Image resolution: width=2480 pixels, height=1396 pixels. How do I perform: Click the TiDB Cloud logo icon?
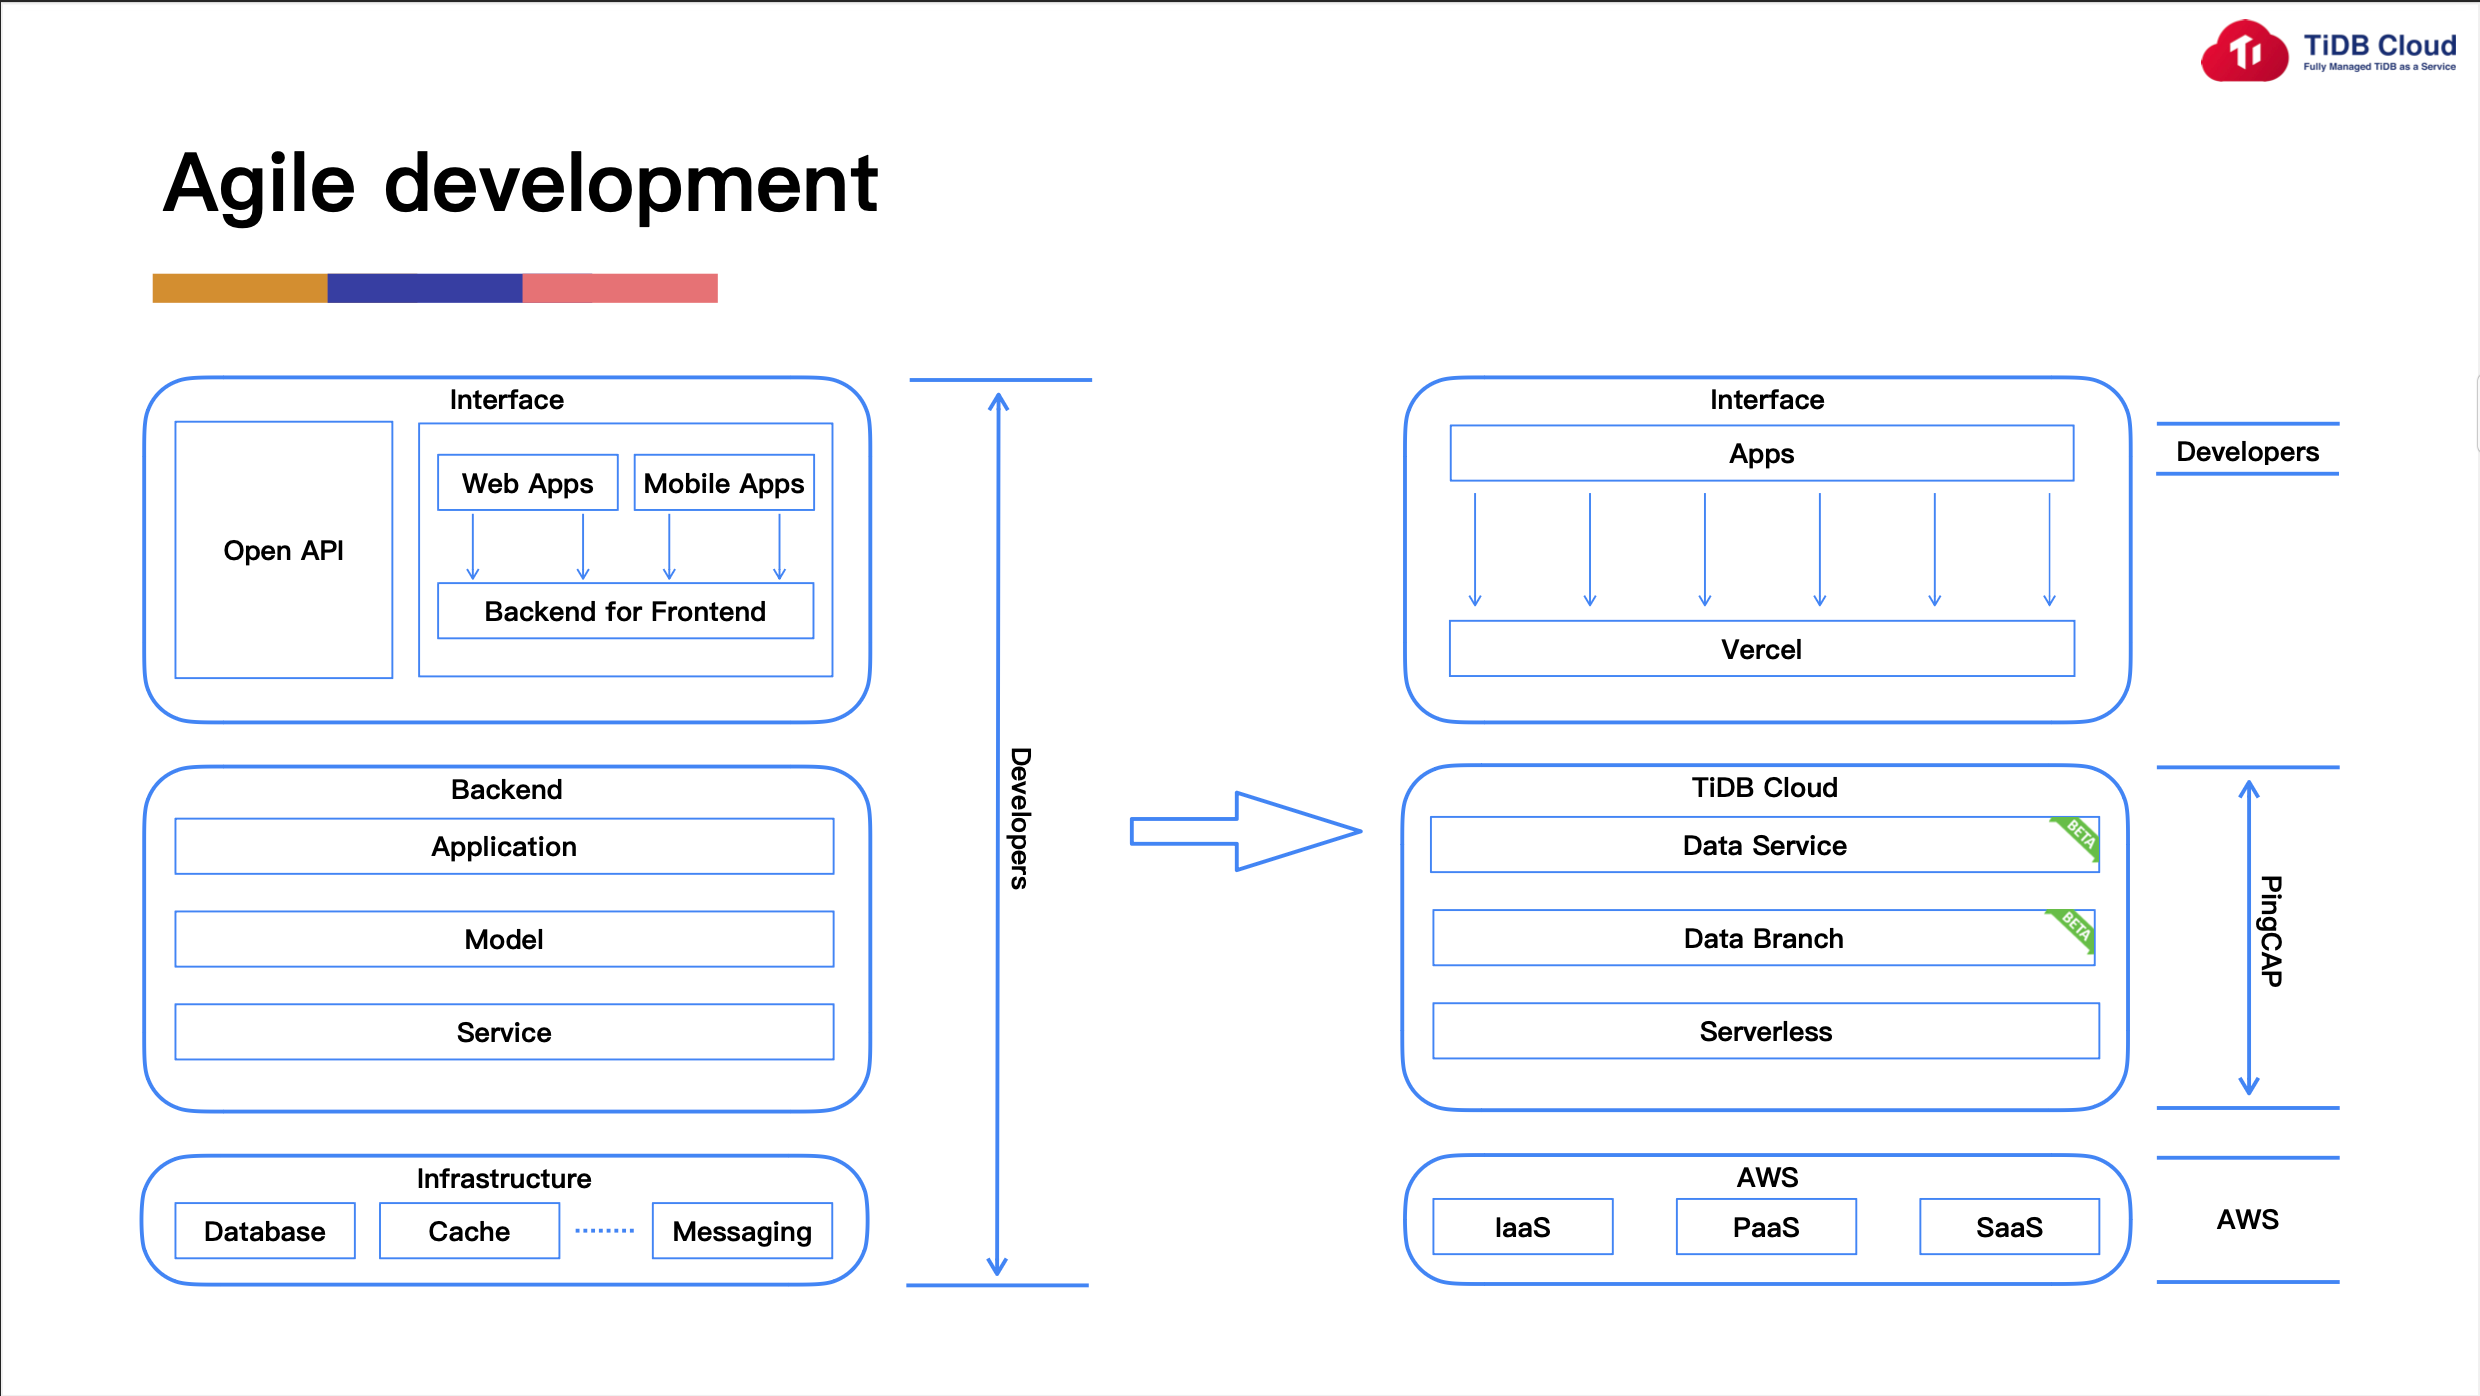[2244, 52]
